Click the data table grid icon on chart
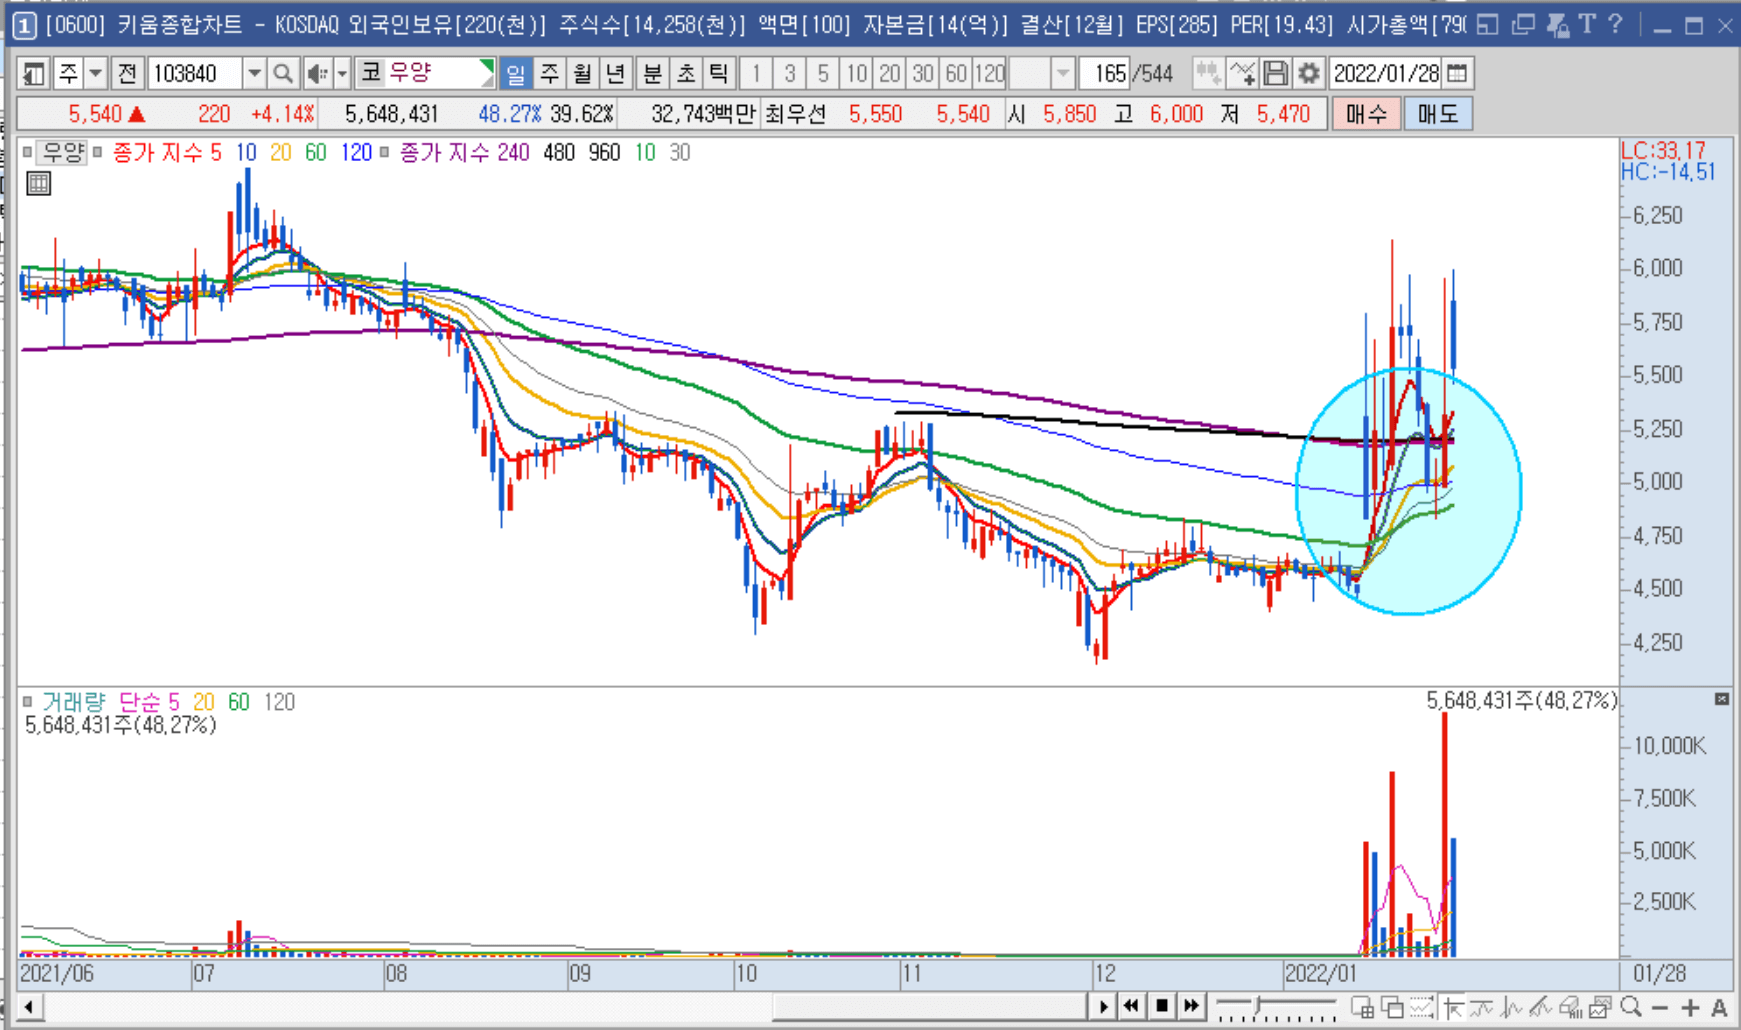 tap(38, 183)
